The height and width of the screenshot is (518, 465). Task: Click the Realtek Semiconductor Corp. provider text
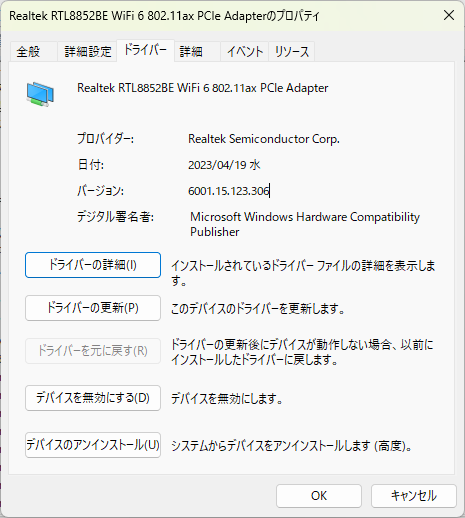coord(264,139)
